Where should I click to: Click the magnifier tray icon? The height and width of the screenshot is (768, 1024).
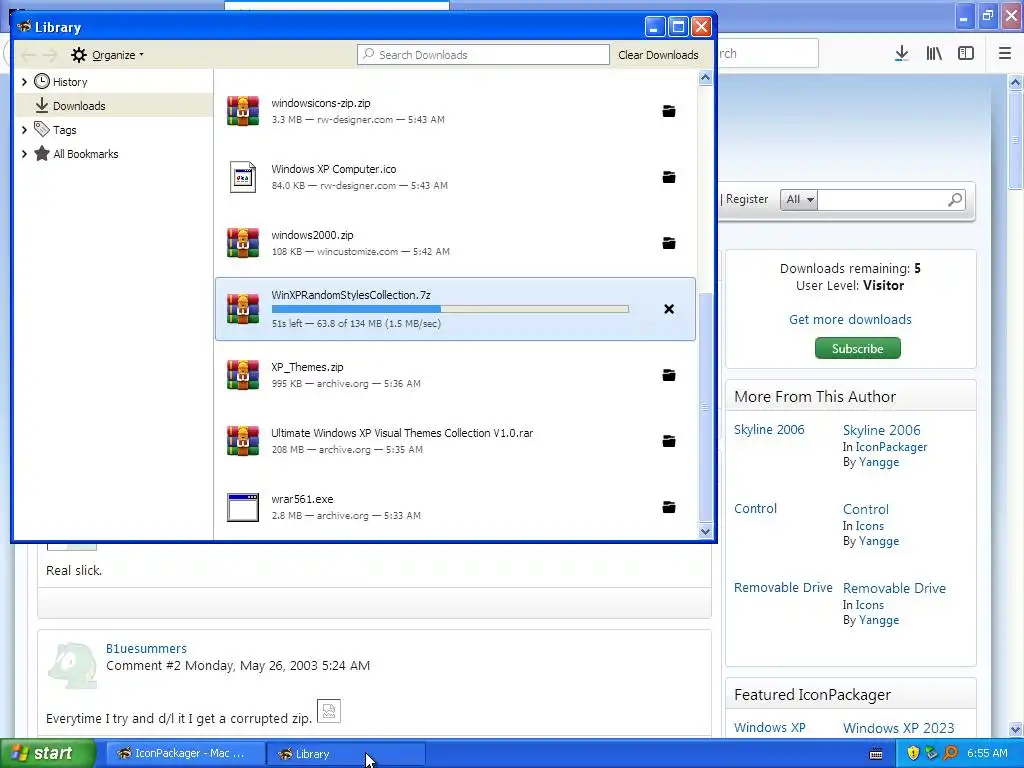coord(951,753)
